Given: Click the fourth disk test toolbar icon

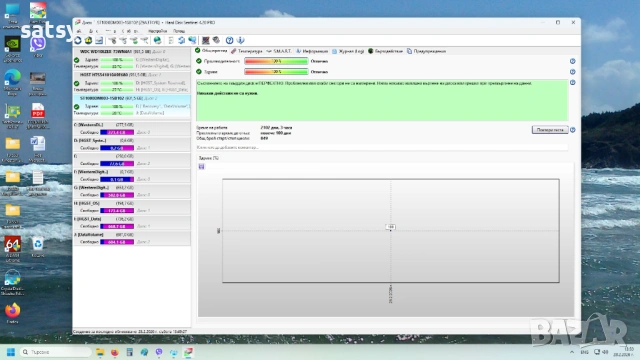Looking at the screenshot, I should [x=144, y=40].
